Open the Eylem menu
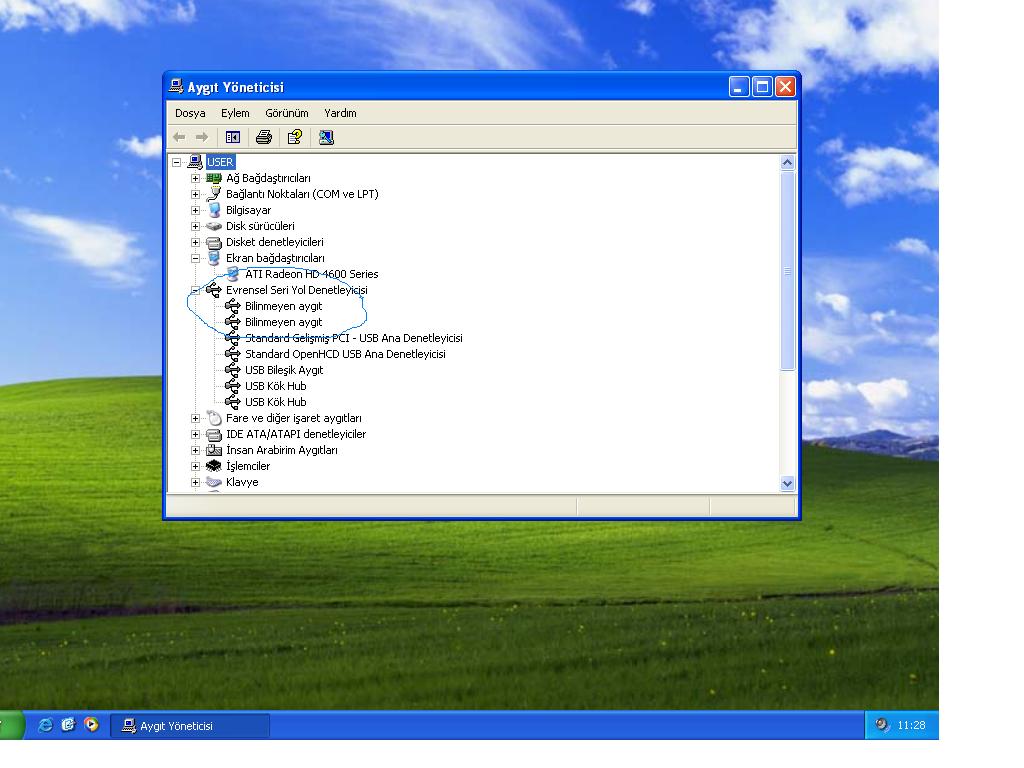The height and width of the screenshot is (768, 1024). pyautogui.click(x=235, y=113)
